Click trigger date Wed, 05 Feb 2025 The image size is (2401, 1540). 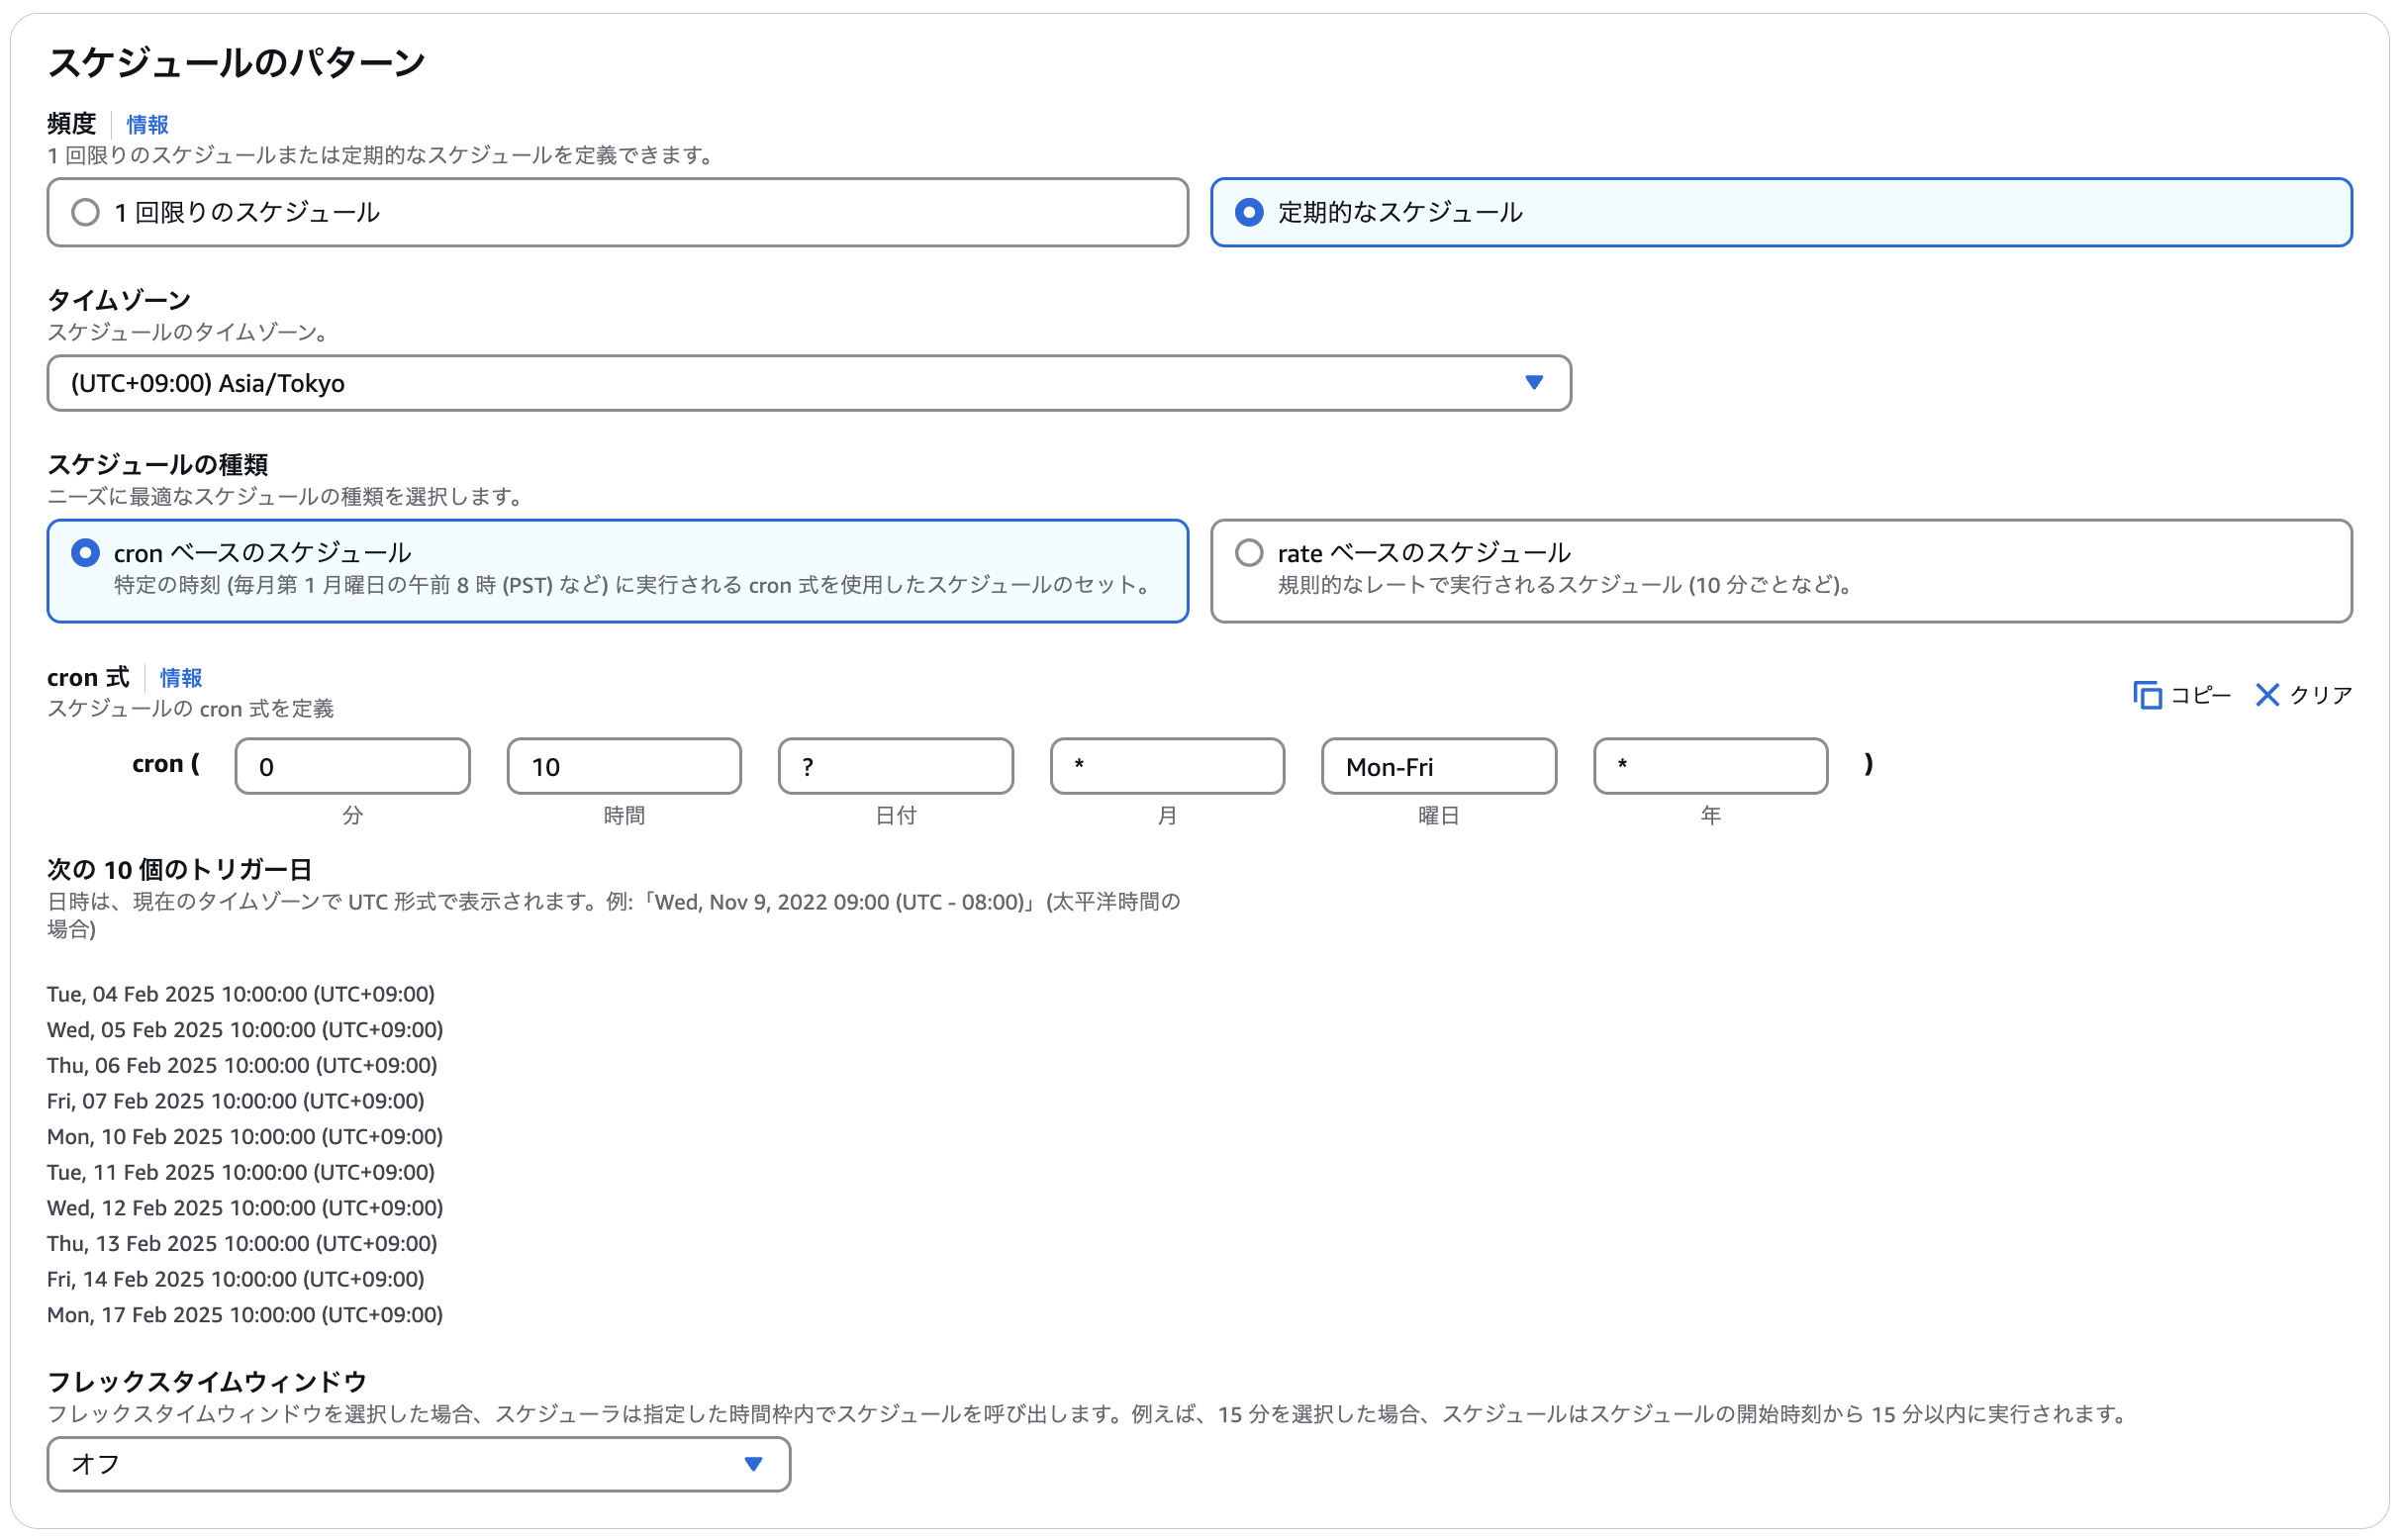click(x=245, y=1030)
